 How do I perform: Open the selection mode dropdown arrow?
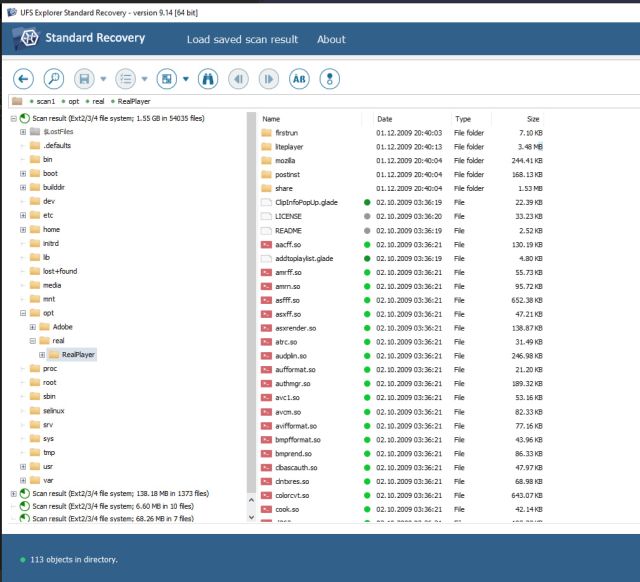(186, 79)
